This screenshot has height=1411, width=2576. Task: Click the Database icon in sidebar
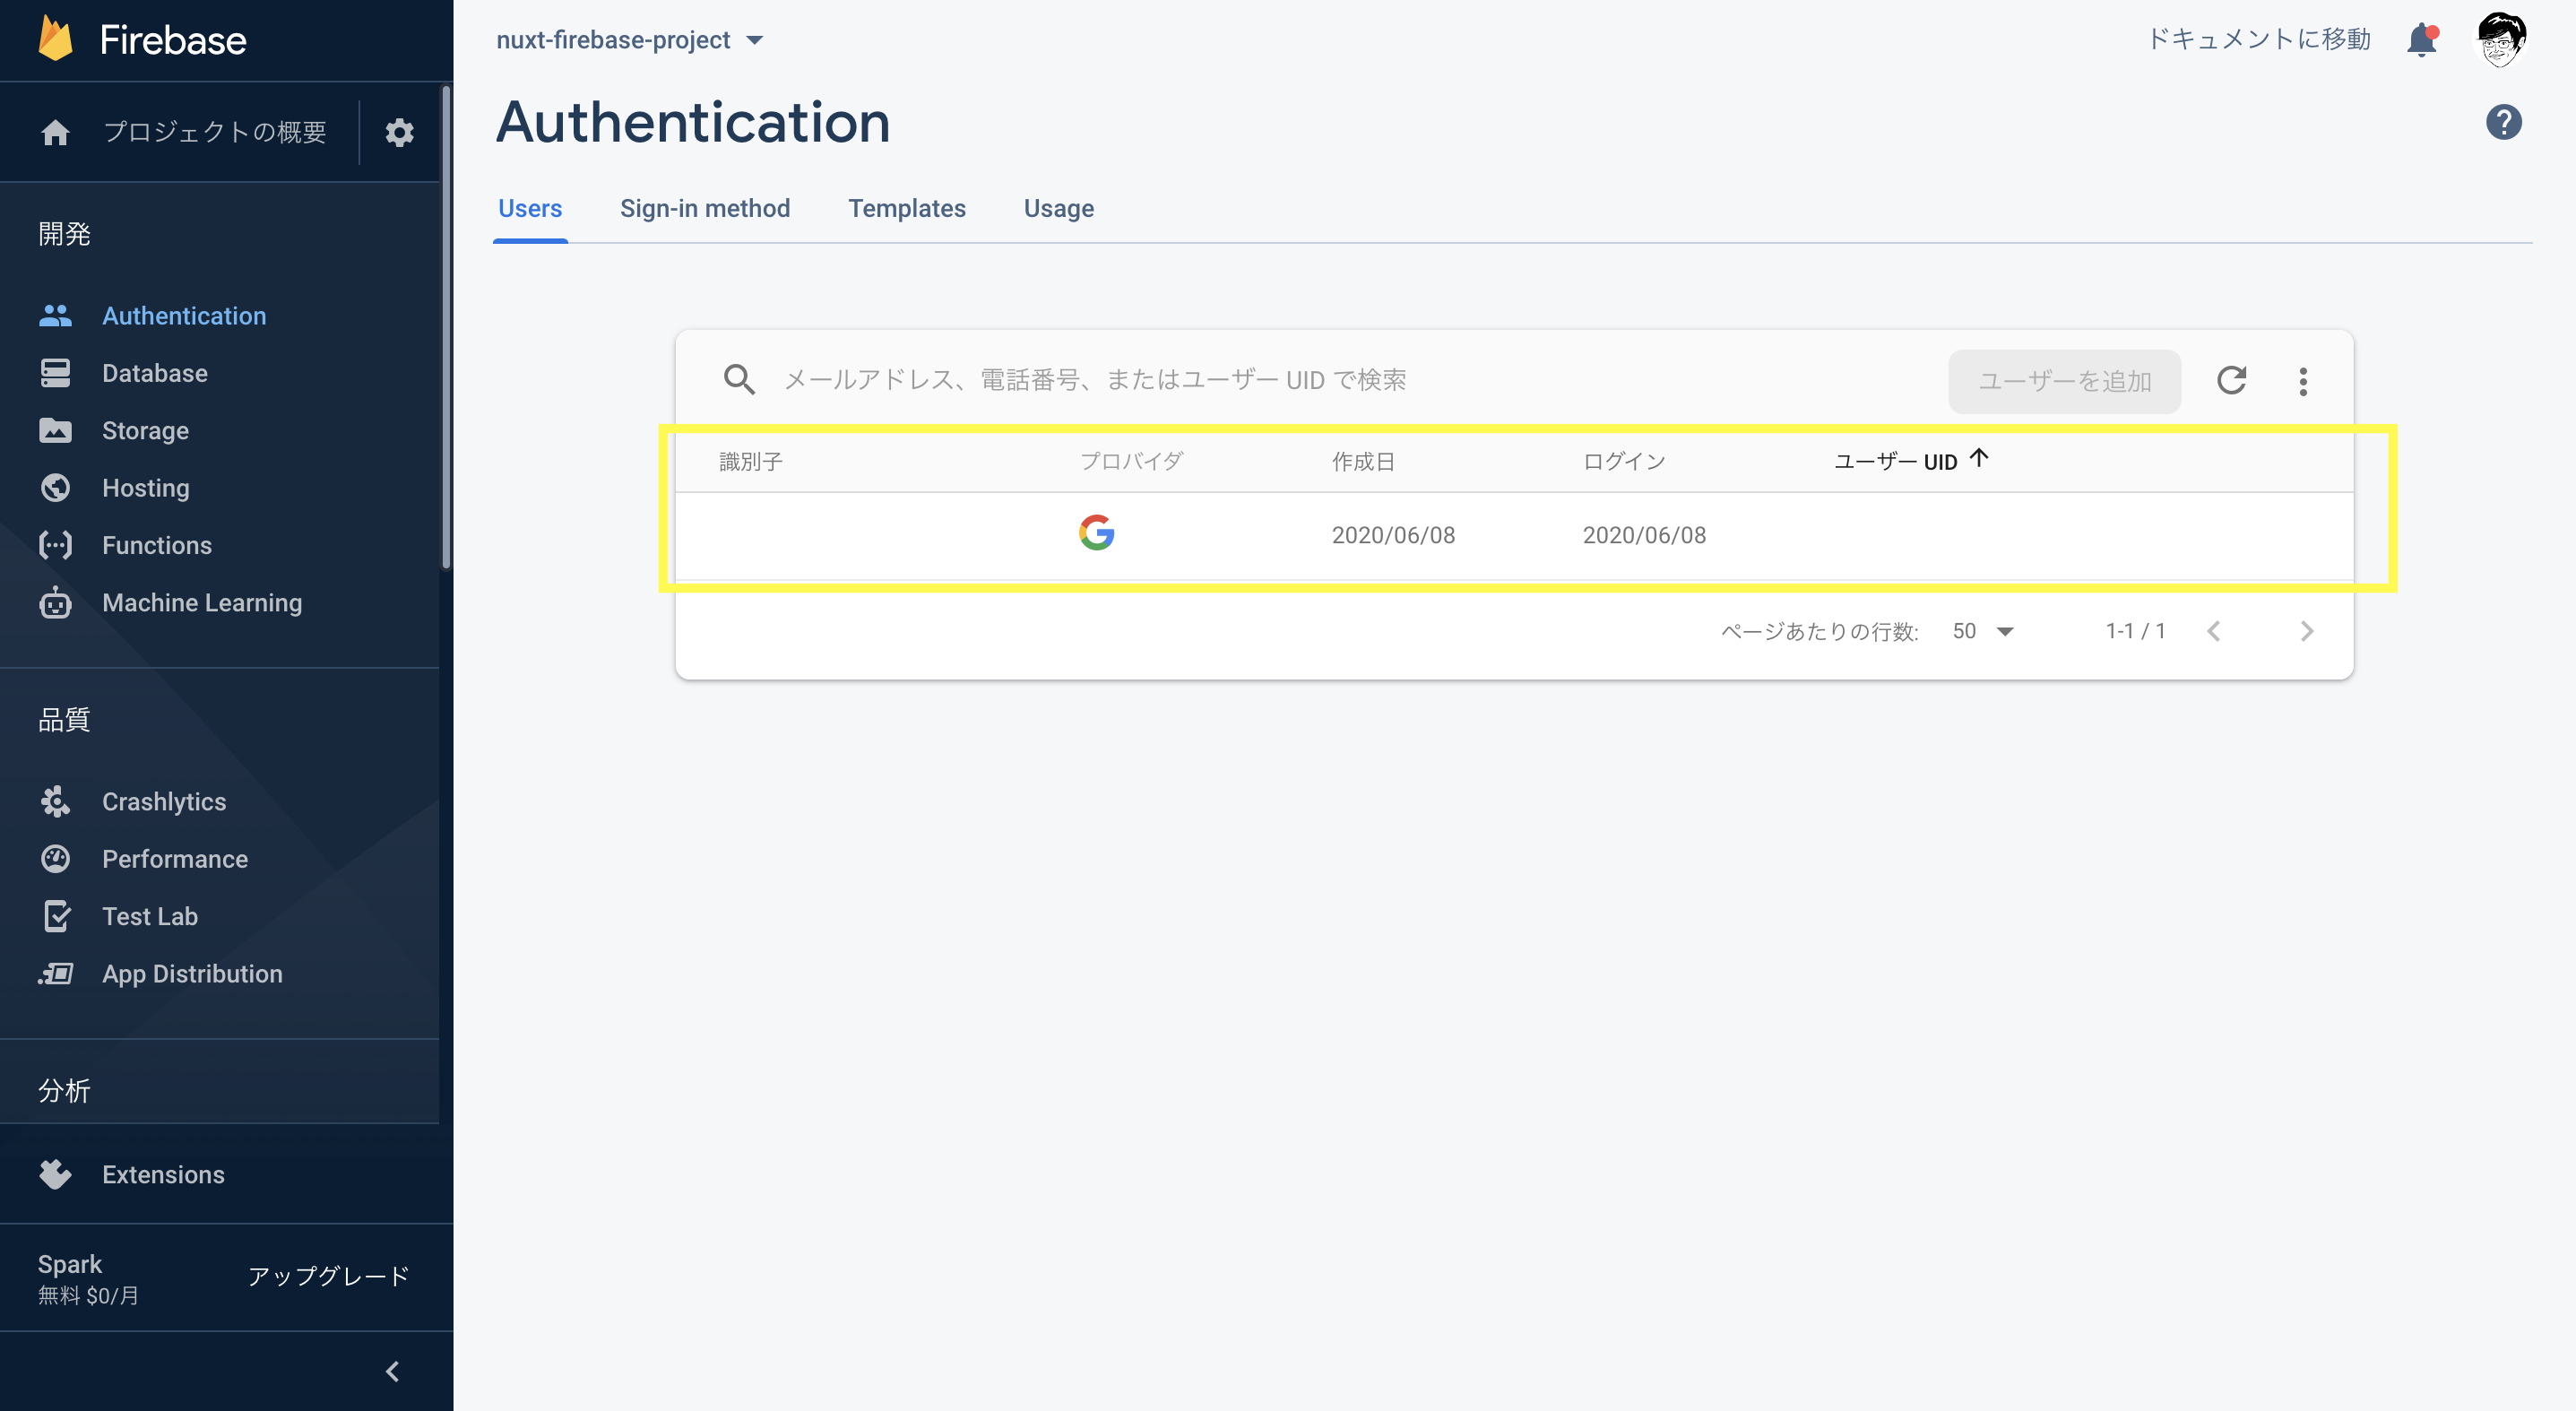[55, 373]
